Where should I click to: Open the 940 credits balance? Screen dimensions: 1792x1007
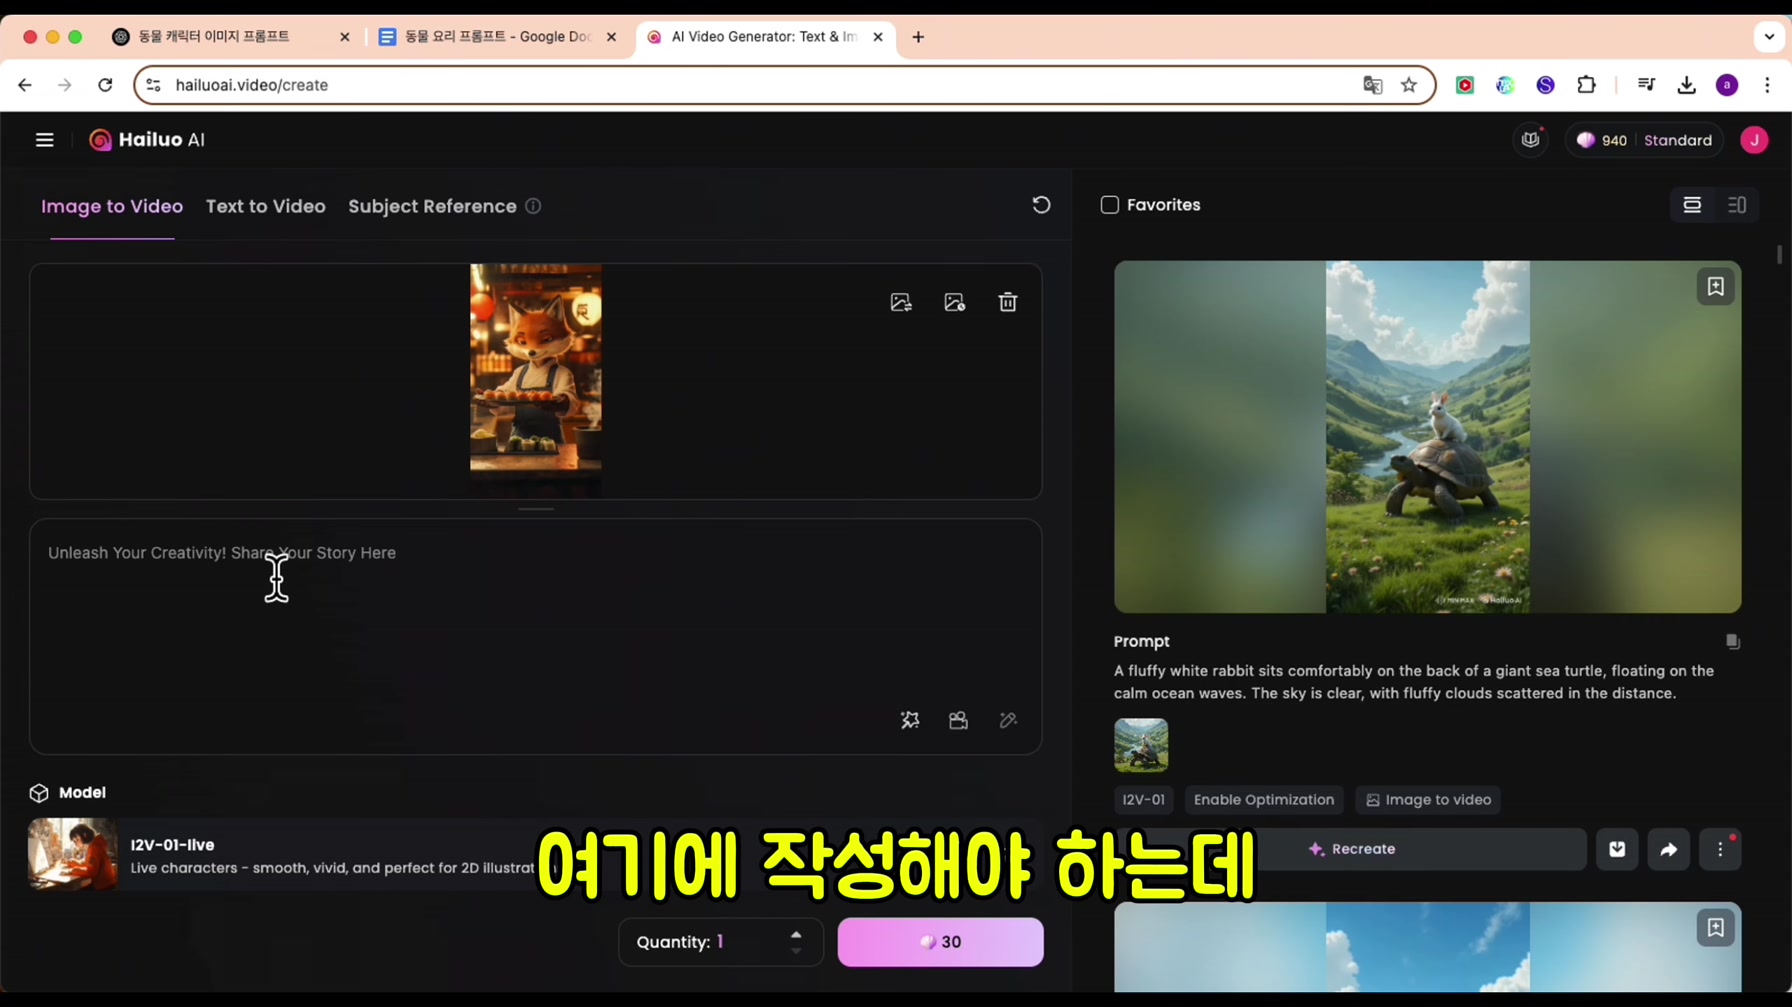(1602, 140)
